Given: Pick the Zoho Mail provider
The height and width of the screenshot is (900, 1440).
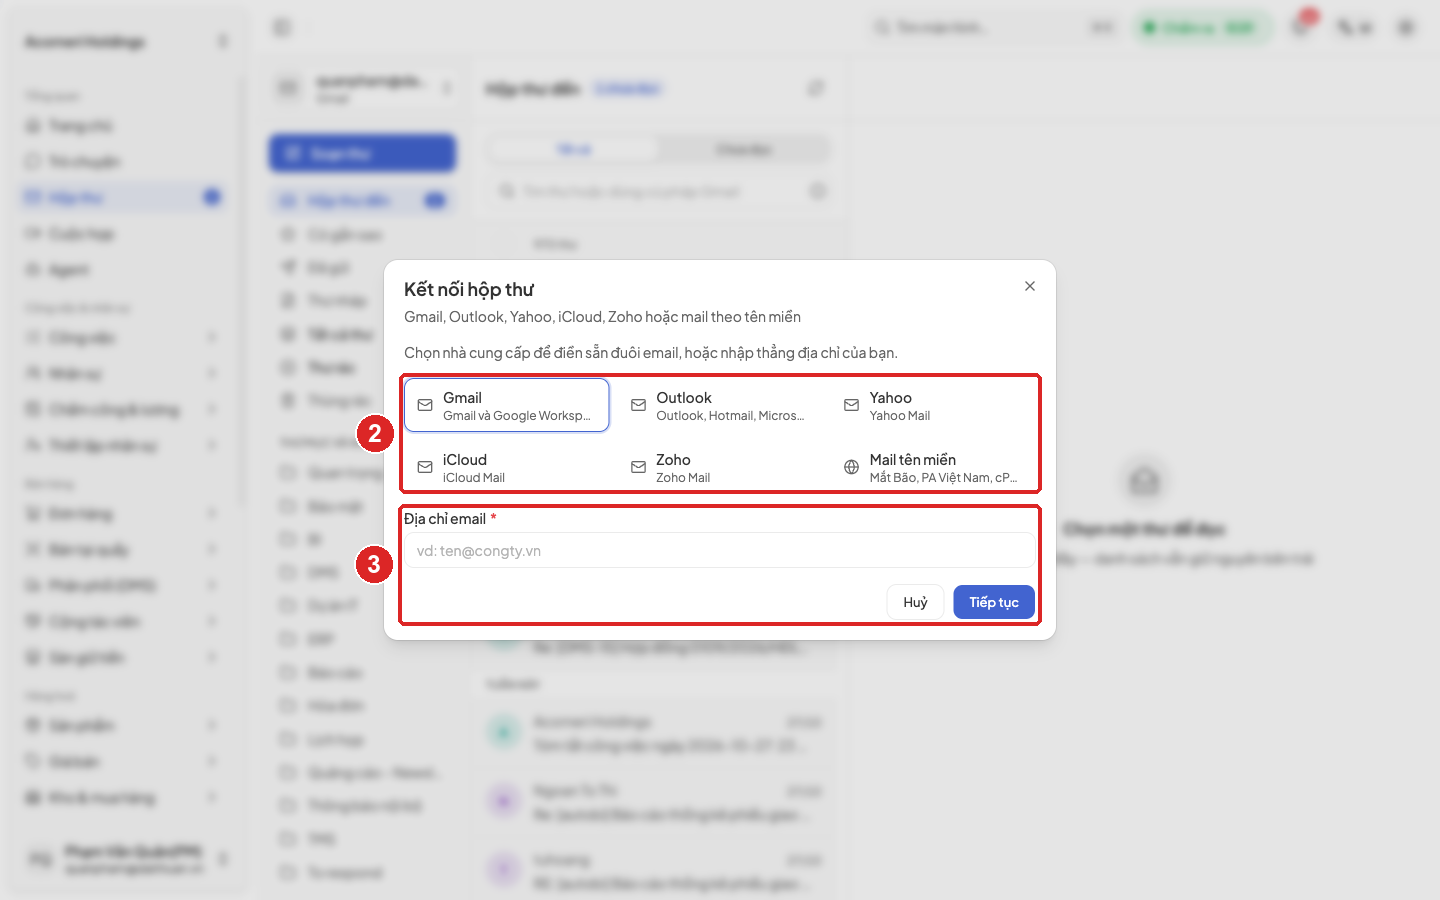Looking at the screenshot, I should 720,467.
